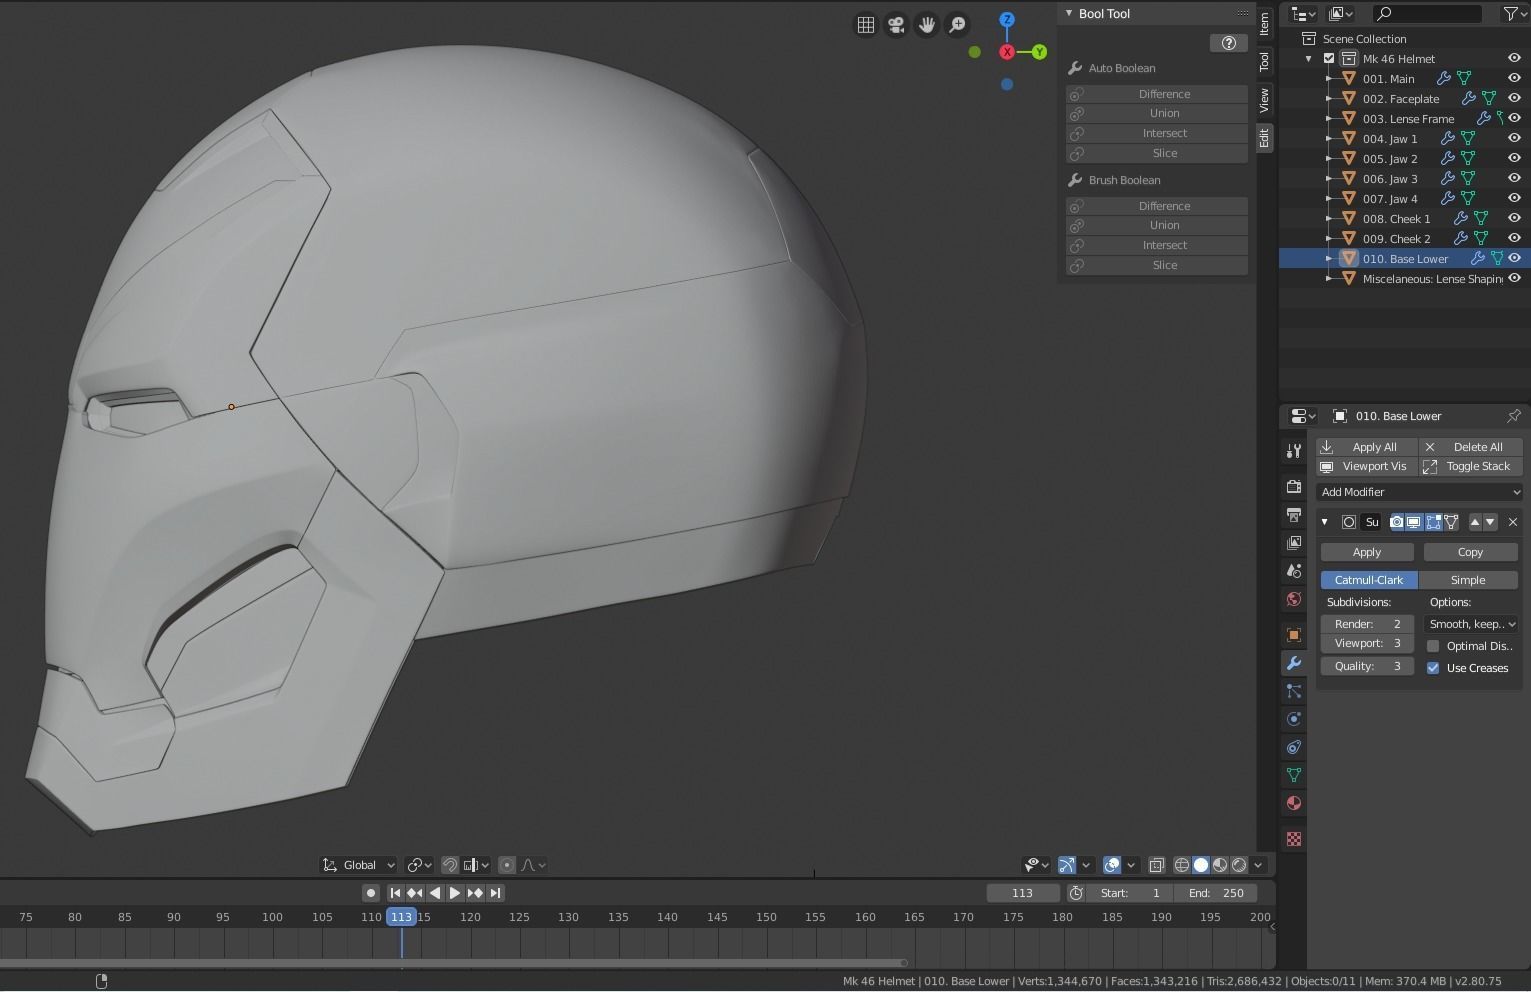Toggle modifier display in render camera icon
The height and width of the screenshot is (992, 1531).
(1397, 522)
